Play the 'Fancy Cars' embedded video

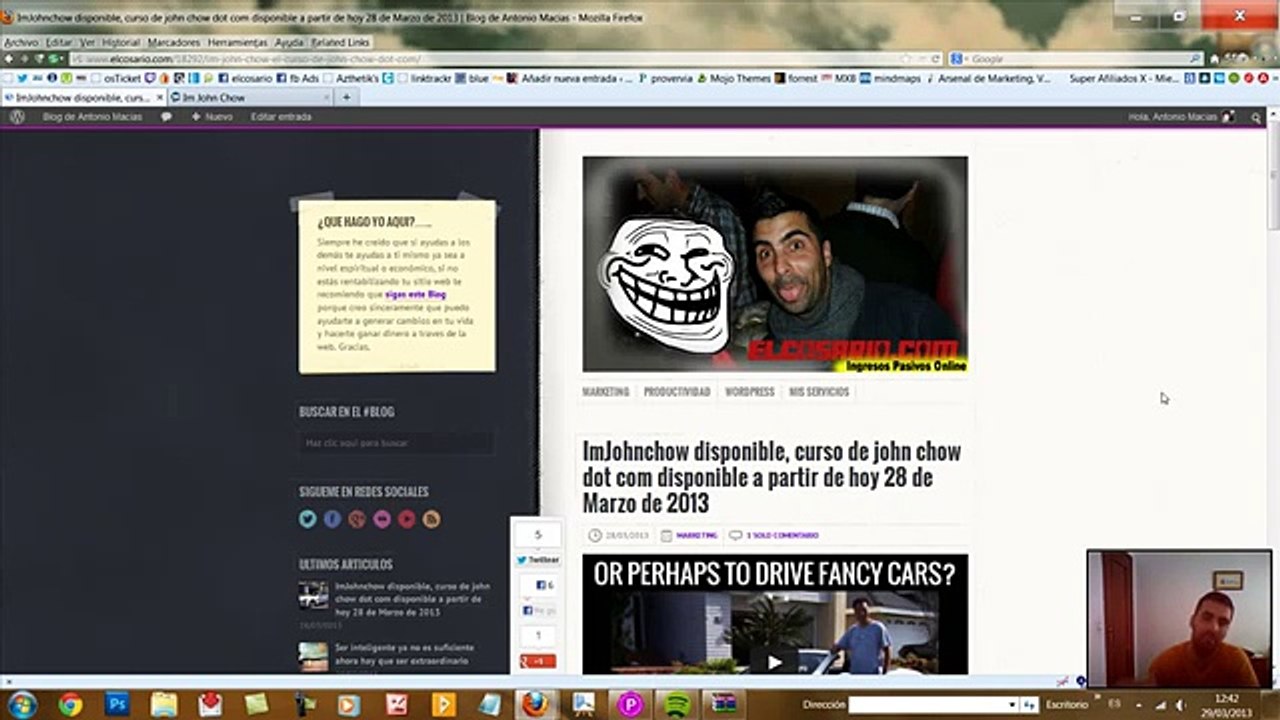click(774, 661)
